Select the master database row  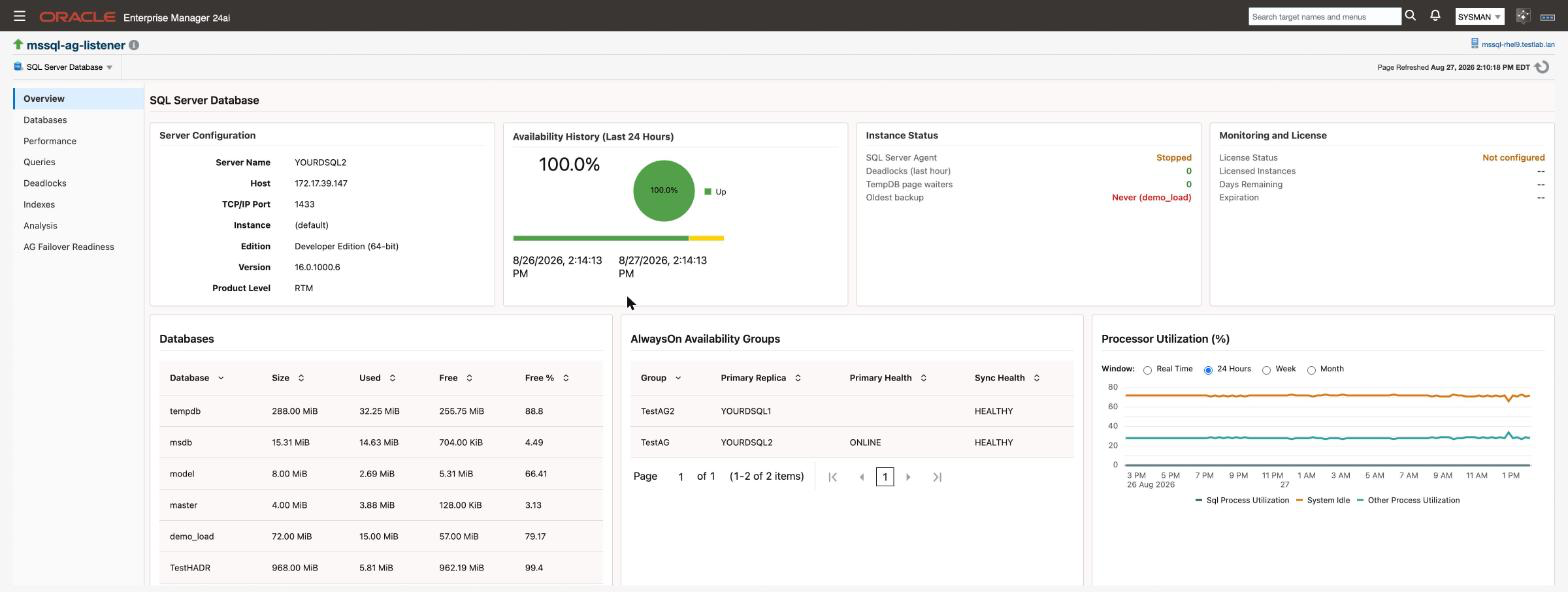tap(381, 505)
